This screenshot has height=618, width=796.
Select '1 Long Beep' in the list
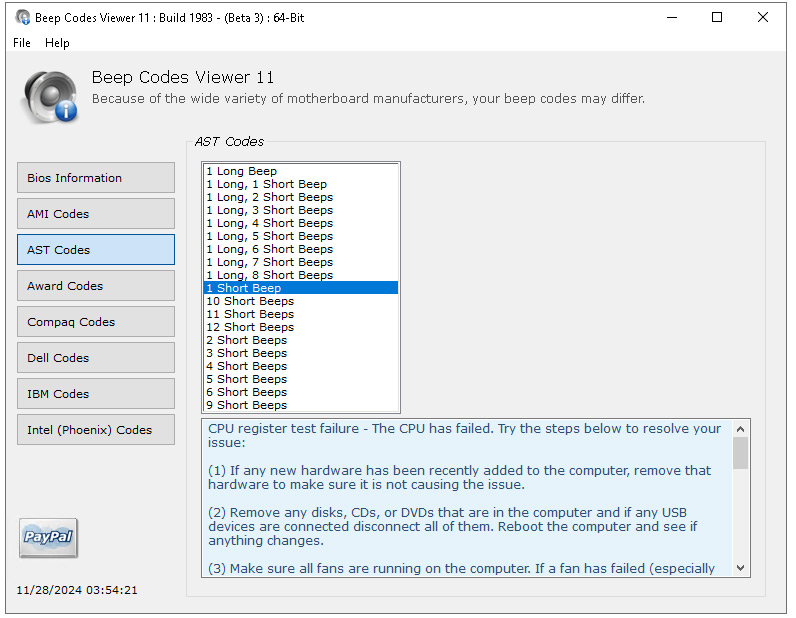coord(301,171)
